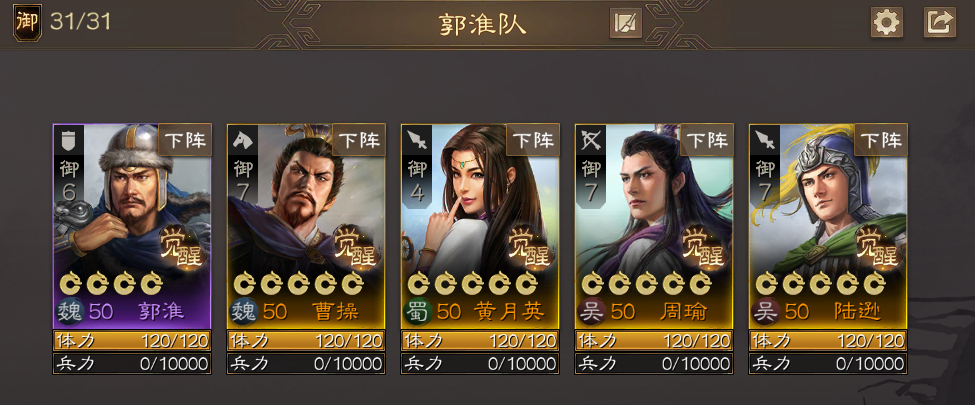Viewport: 975px width, 405px height.
Task: Remove 黄月英 with the 下阵 button
Action: click(x=534, y=140)
